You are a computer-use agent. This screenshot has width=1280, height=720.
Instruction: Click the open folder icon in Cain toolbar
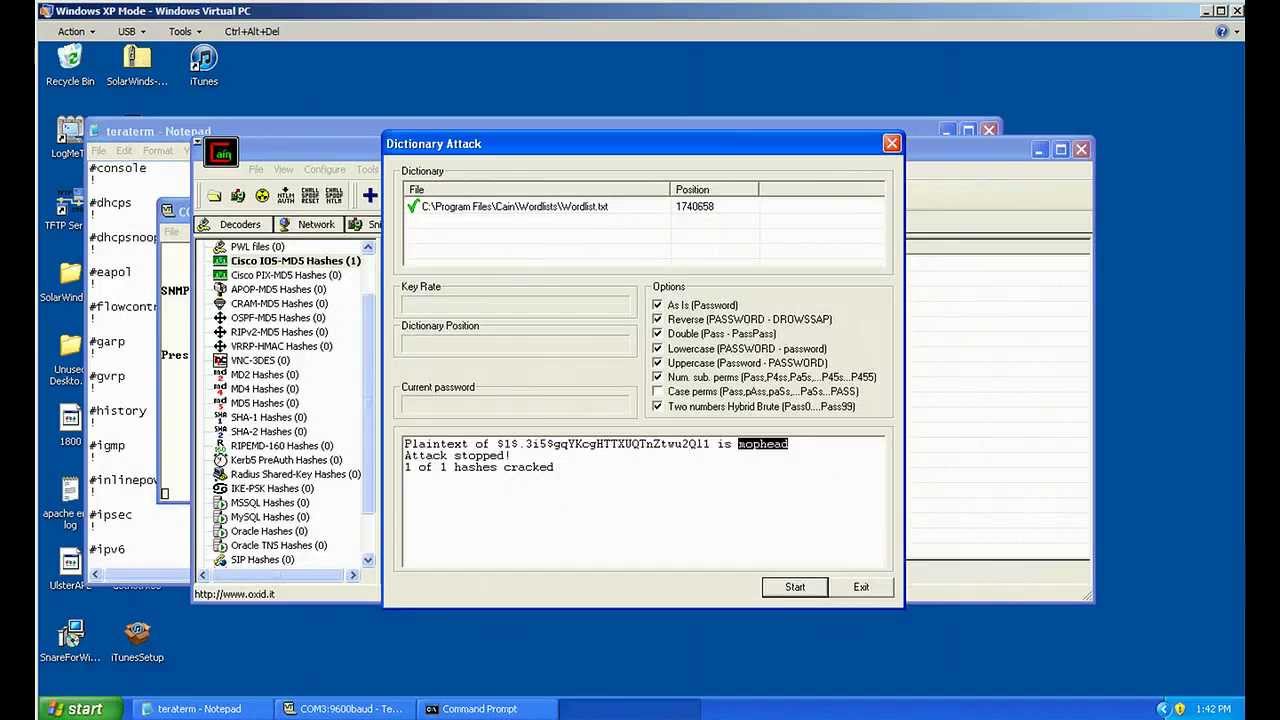pos(214,196)
